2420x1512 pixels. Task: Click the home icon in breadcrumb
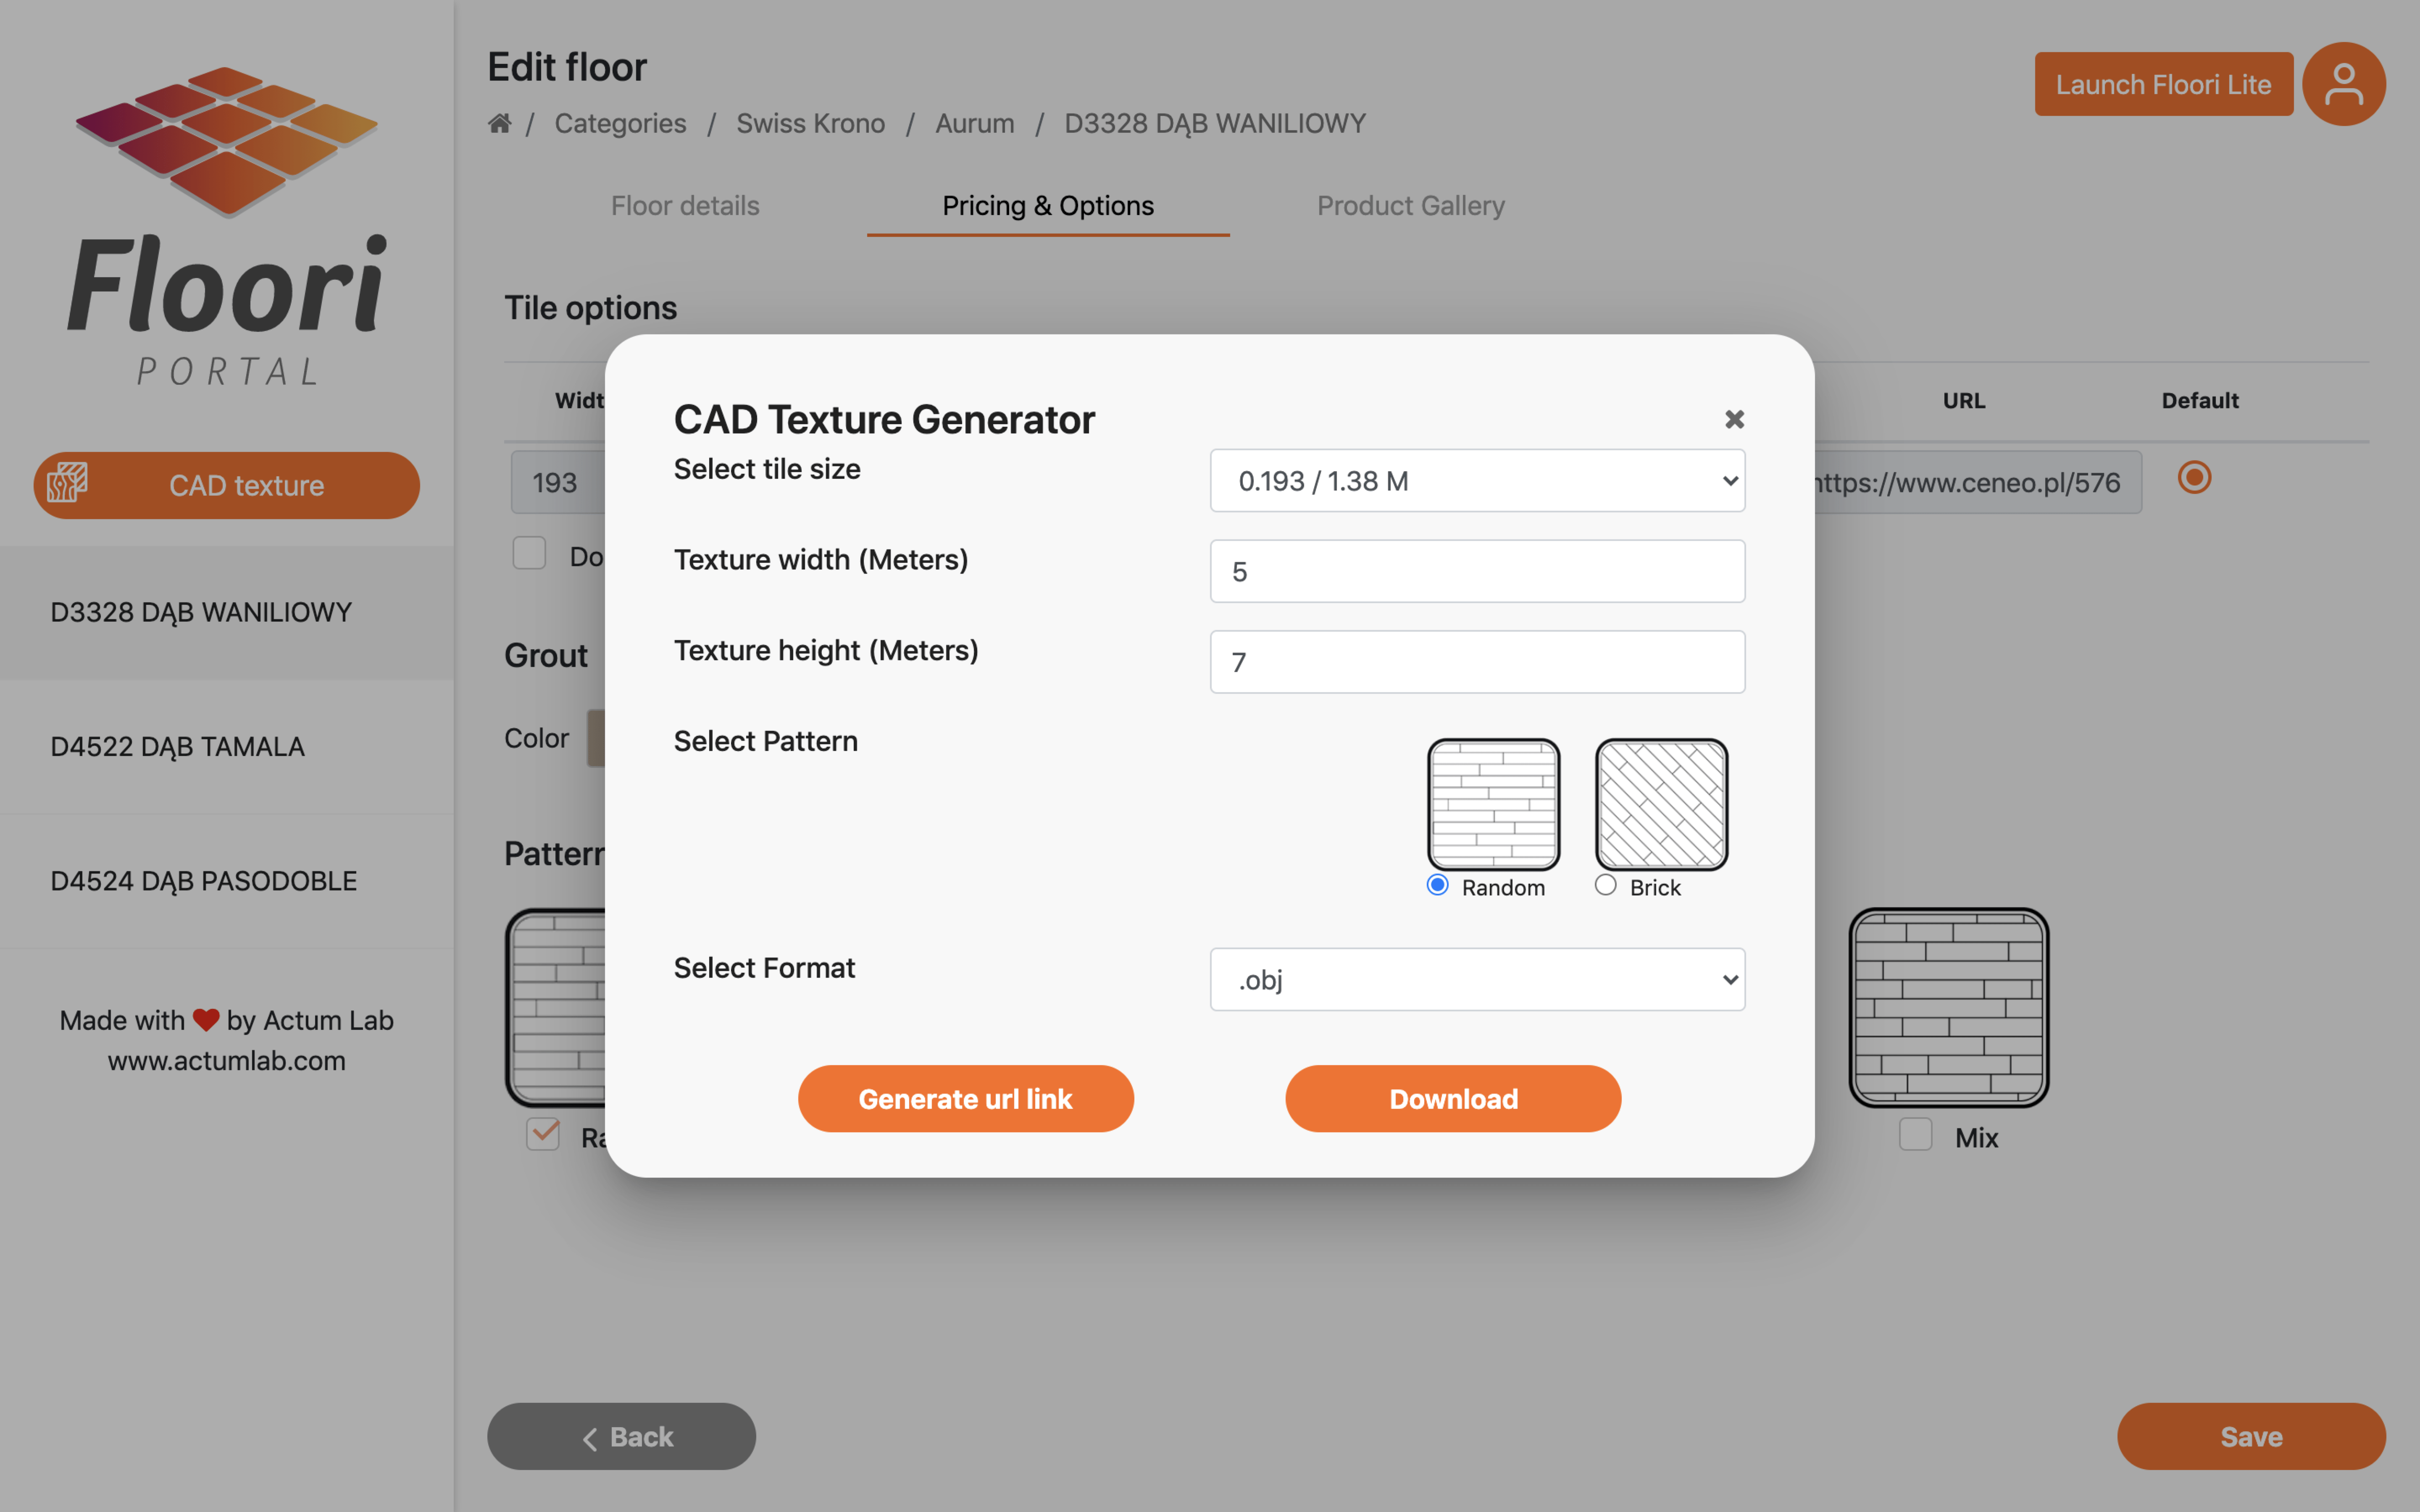pos(499,123)
